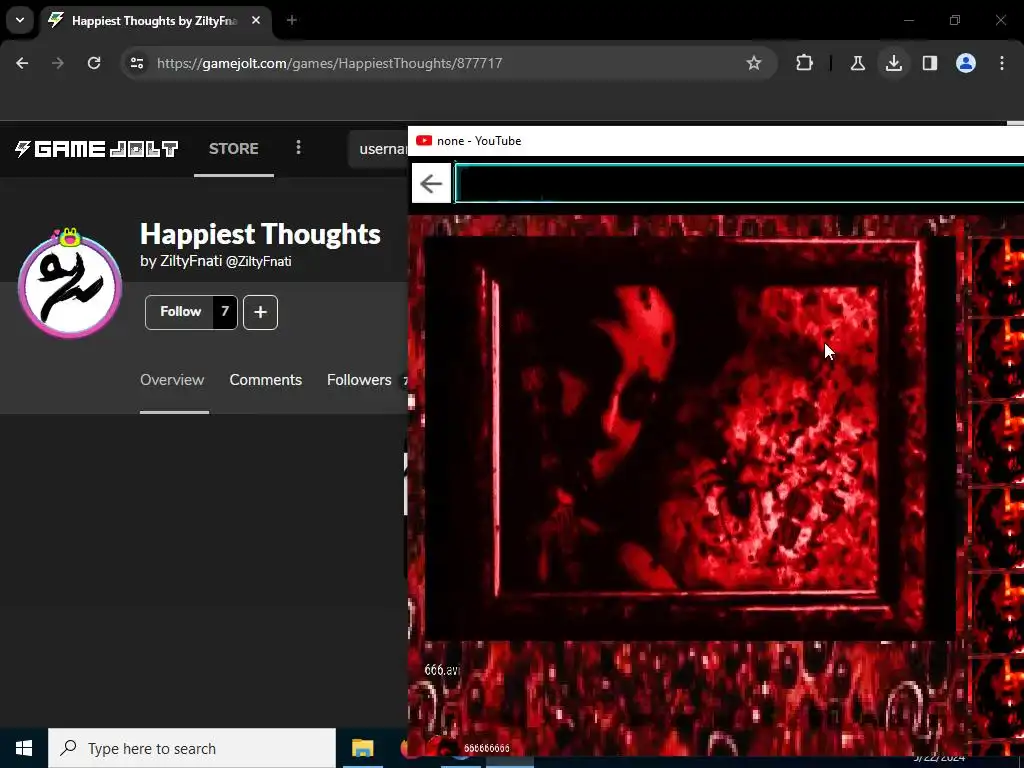Open site information icon in address bar
1024x768 pixels.
(x=136, y=63)
